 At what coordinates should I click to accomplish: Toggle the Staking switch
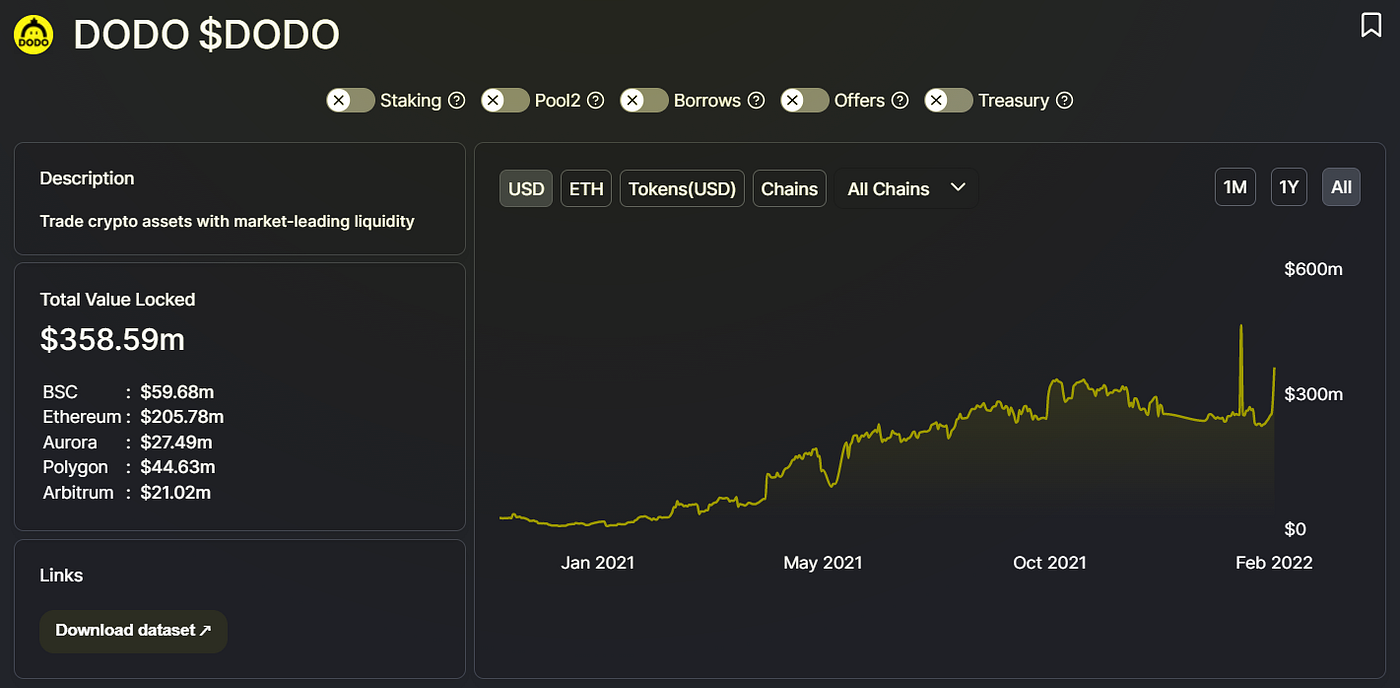(350, 100)
